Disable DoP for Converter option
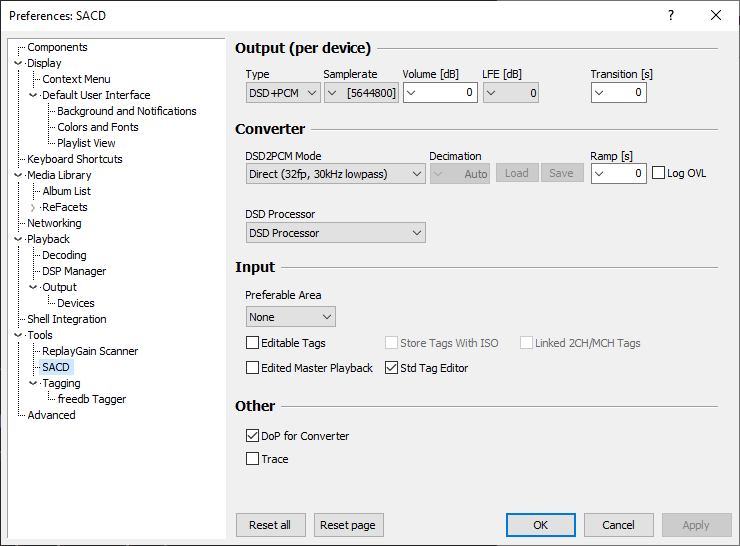 (x=253, y=436)
